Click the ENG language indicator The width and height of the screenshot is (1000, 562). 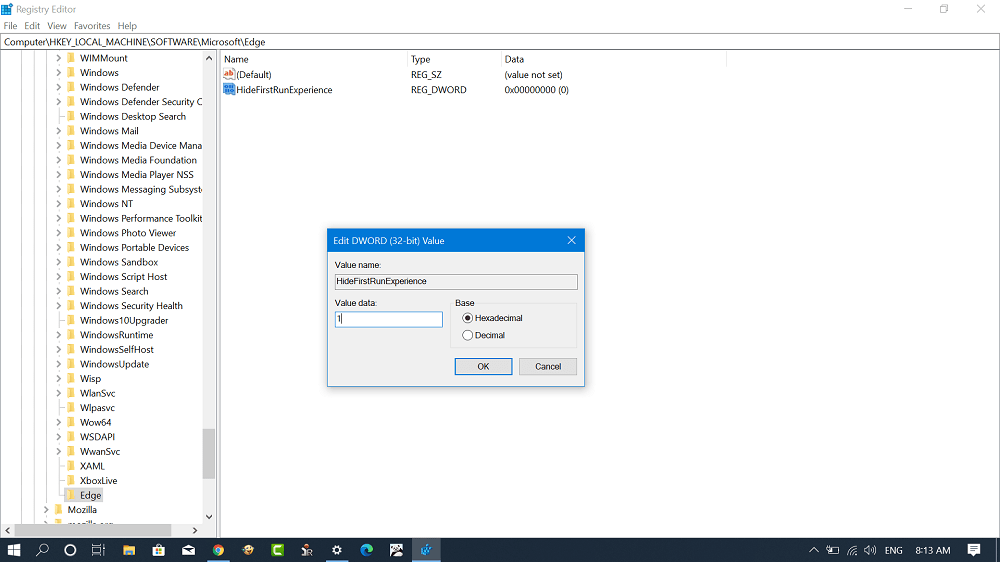893,550
